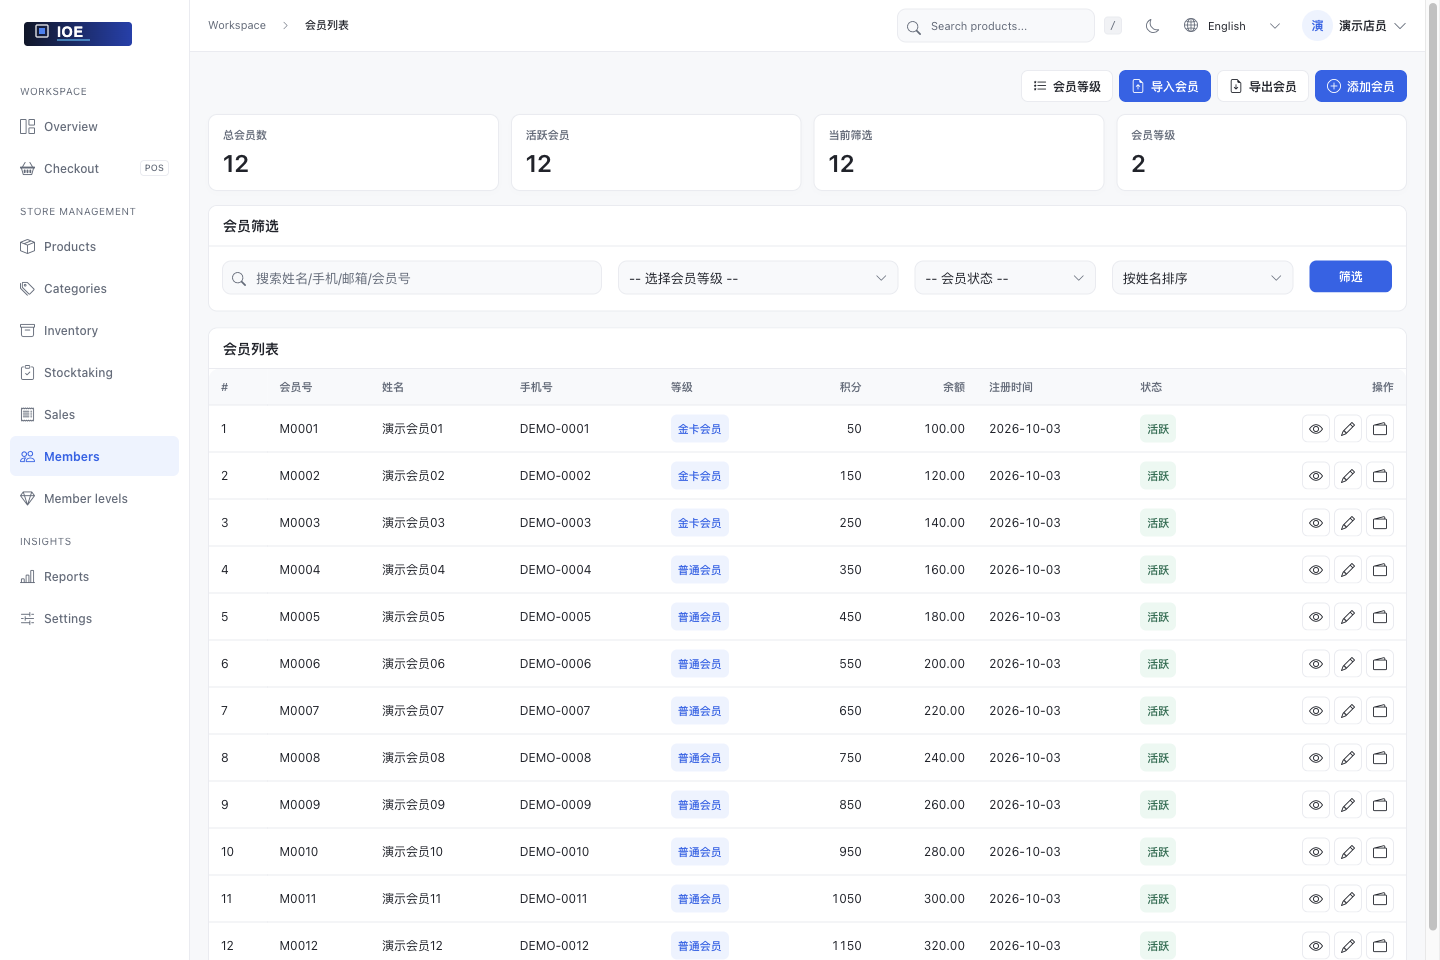
Task: Click the 会员等级 button
Action: pyautogui.click(x=1067, y=86)
